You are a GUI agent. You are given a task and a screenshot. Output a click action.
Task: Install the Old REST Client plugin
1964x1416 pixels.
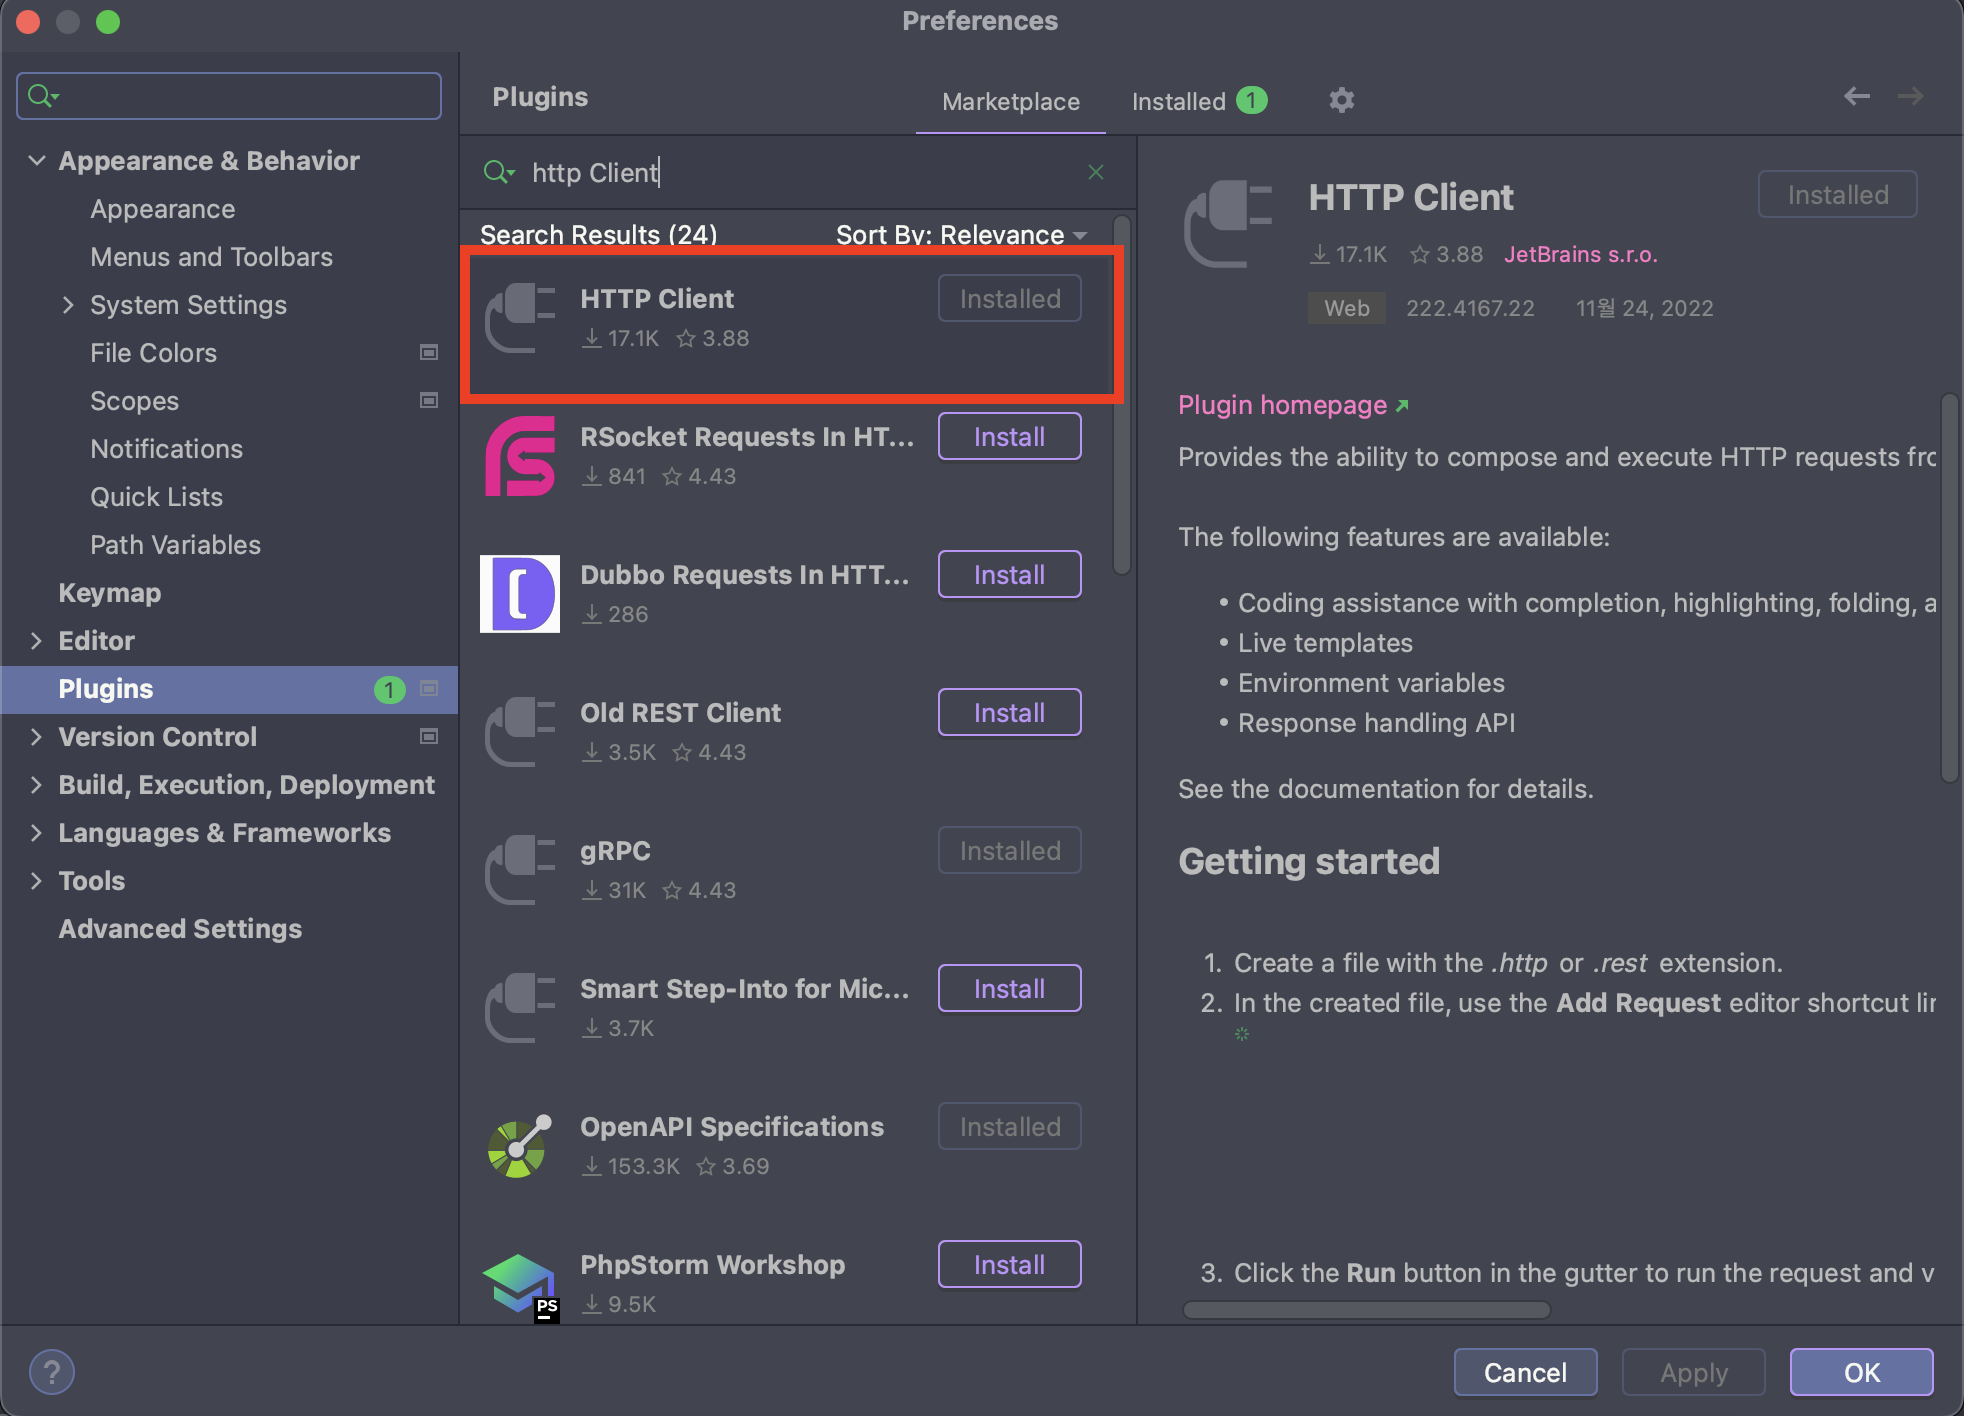1009,712
